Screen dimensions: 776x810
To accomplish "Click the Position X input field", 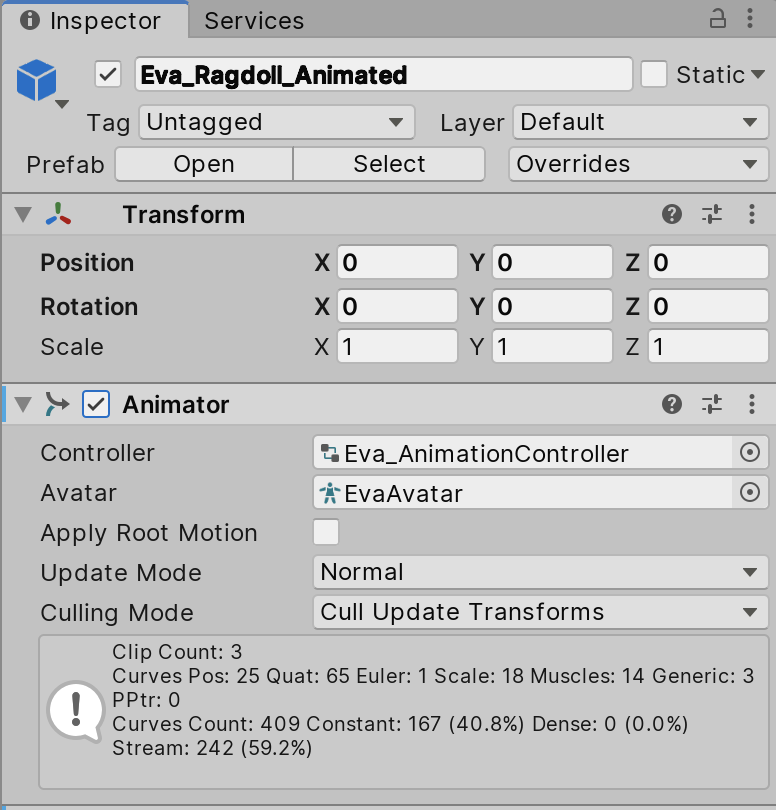I will click(397, 263).
